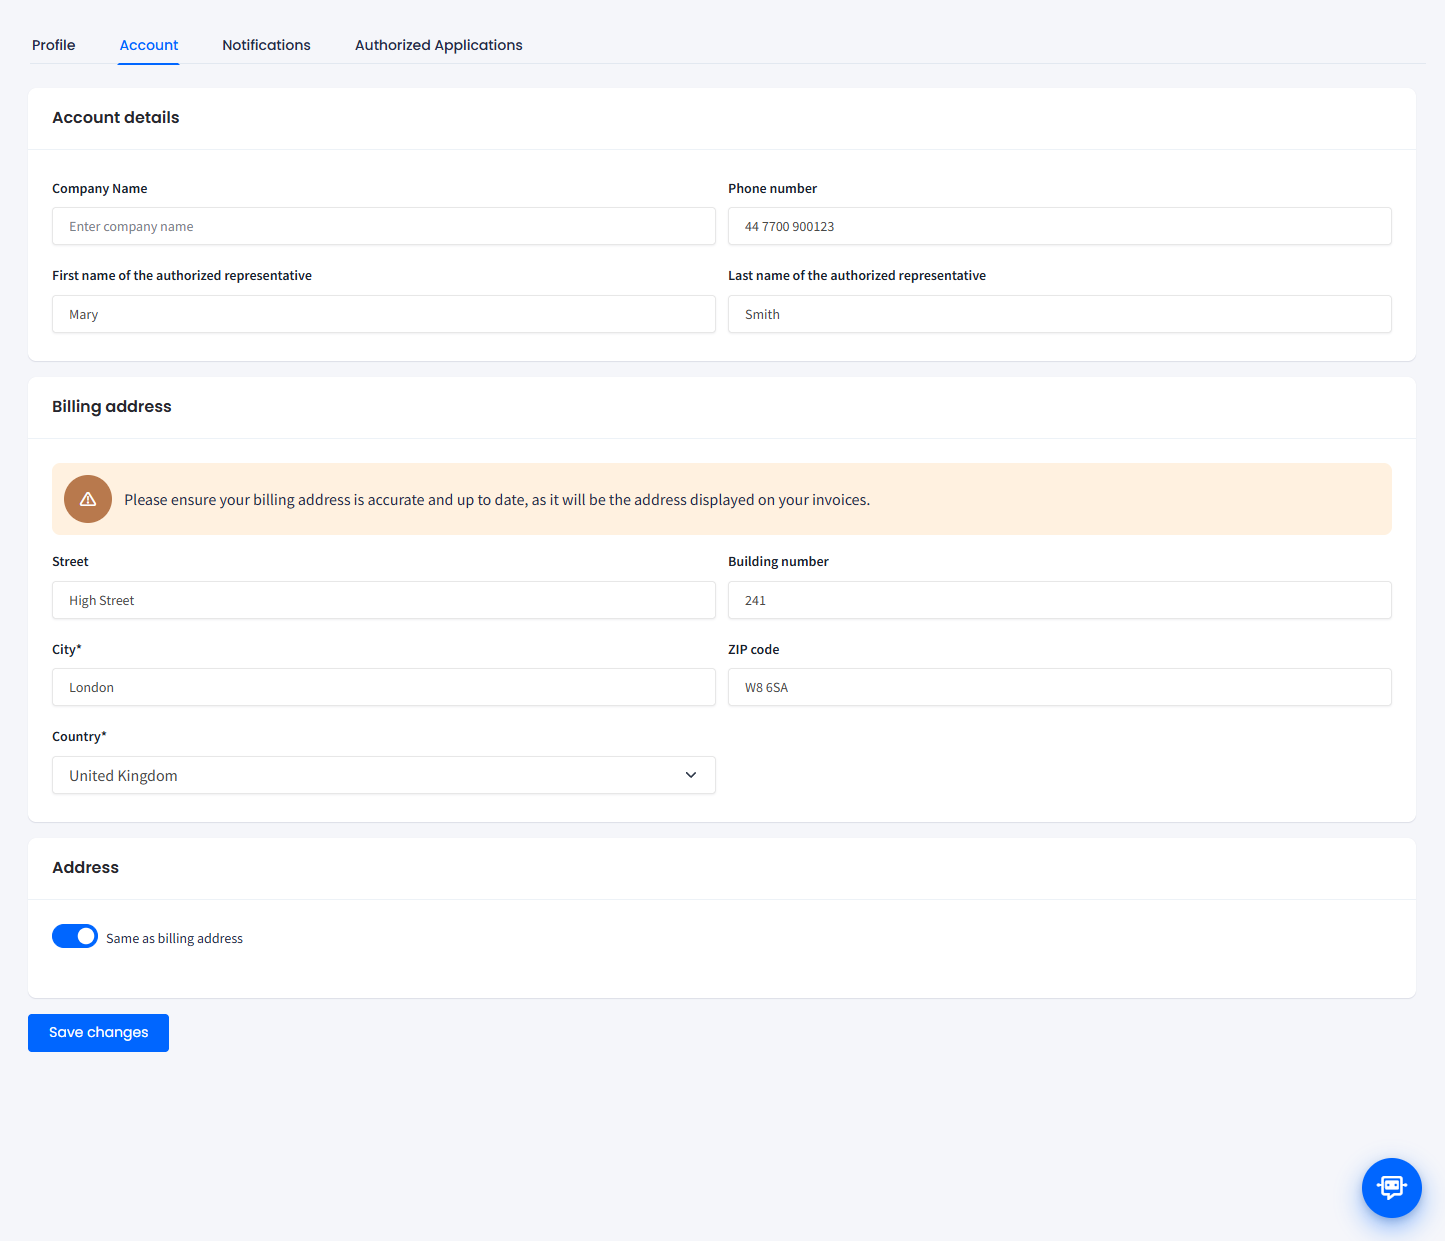1445x1241 pixels.
Task: Click the City input field
Action: pos(384,687)
